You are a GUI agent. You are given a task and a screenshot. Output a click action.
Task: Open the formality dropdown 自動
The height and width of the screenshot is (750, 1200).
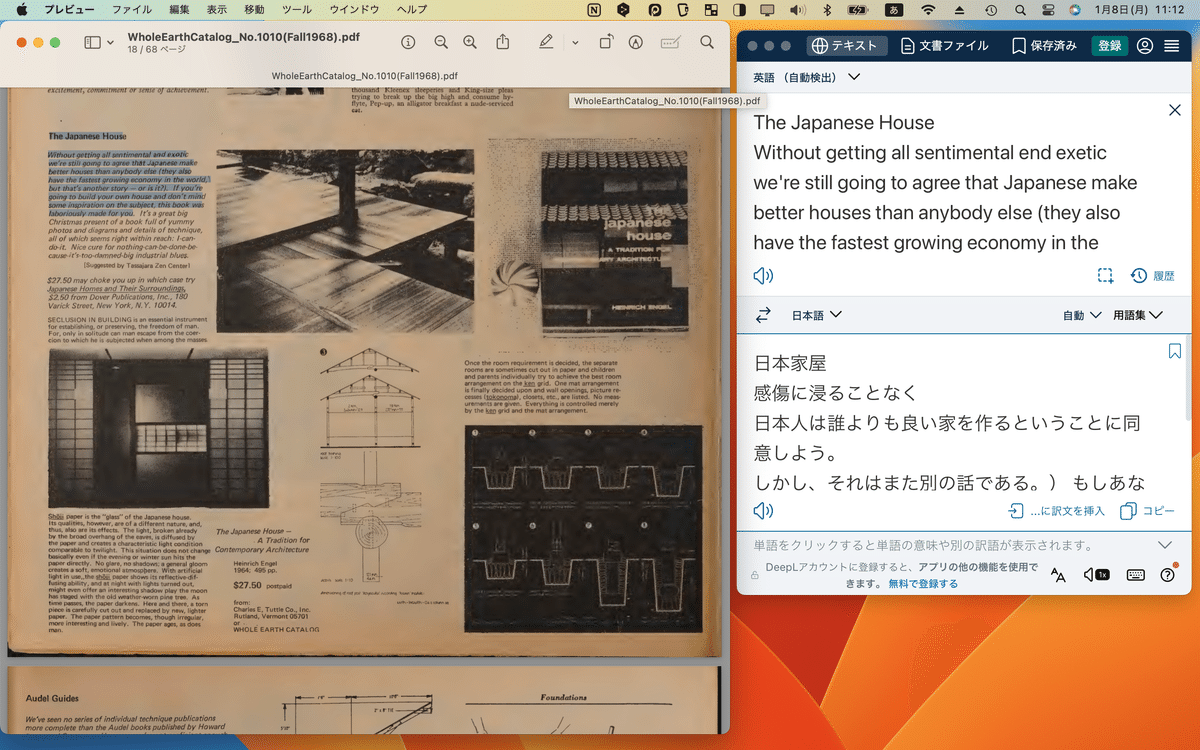[x=1082, y=315]
